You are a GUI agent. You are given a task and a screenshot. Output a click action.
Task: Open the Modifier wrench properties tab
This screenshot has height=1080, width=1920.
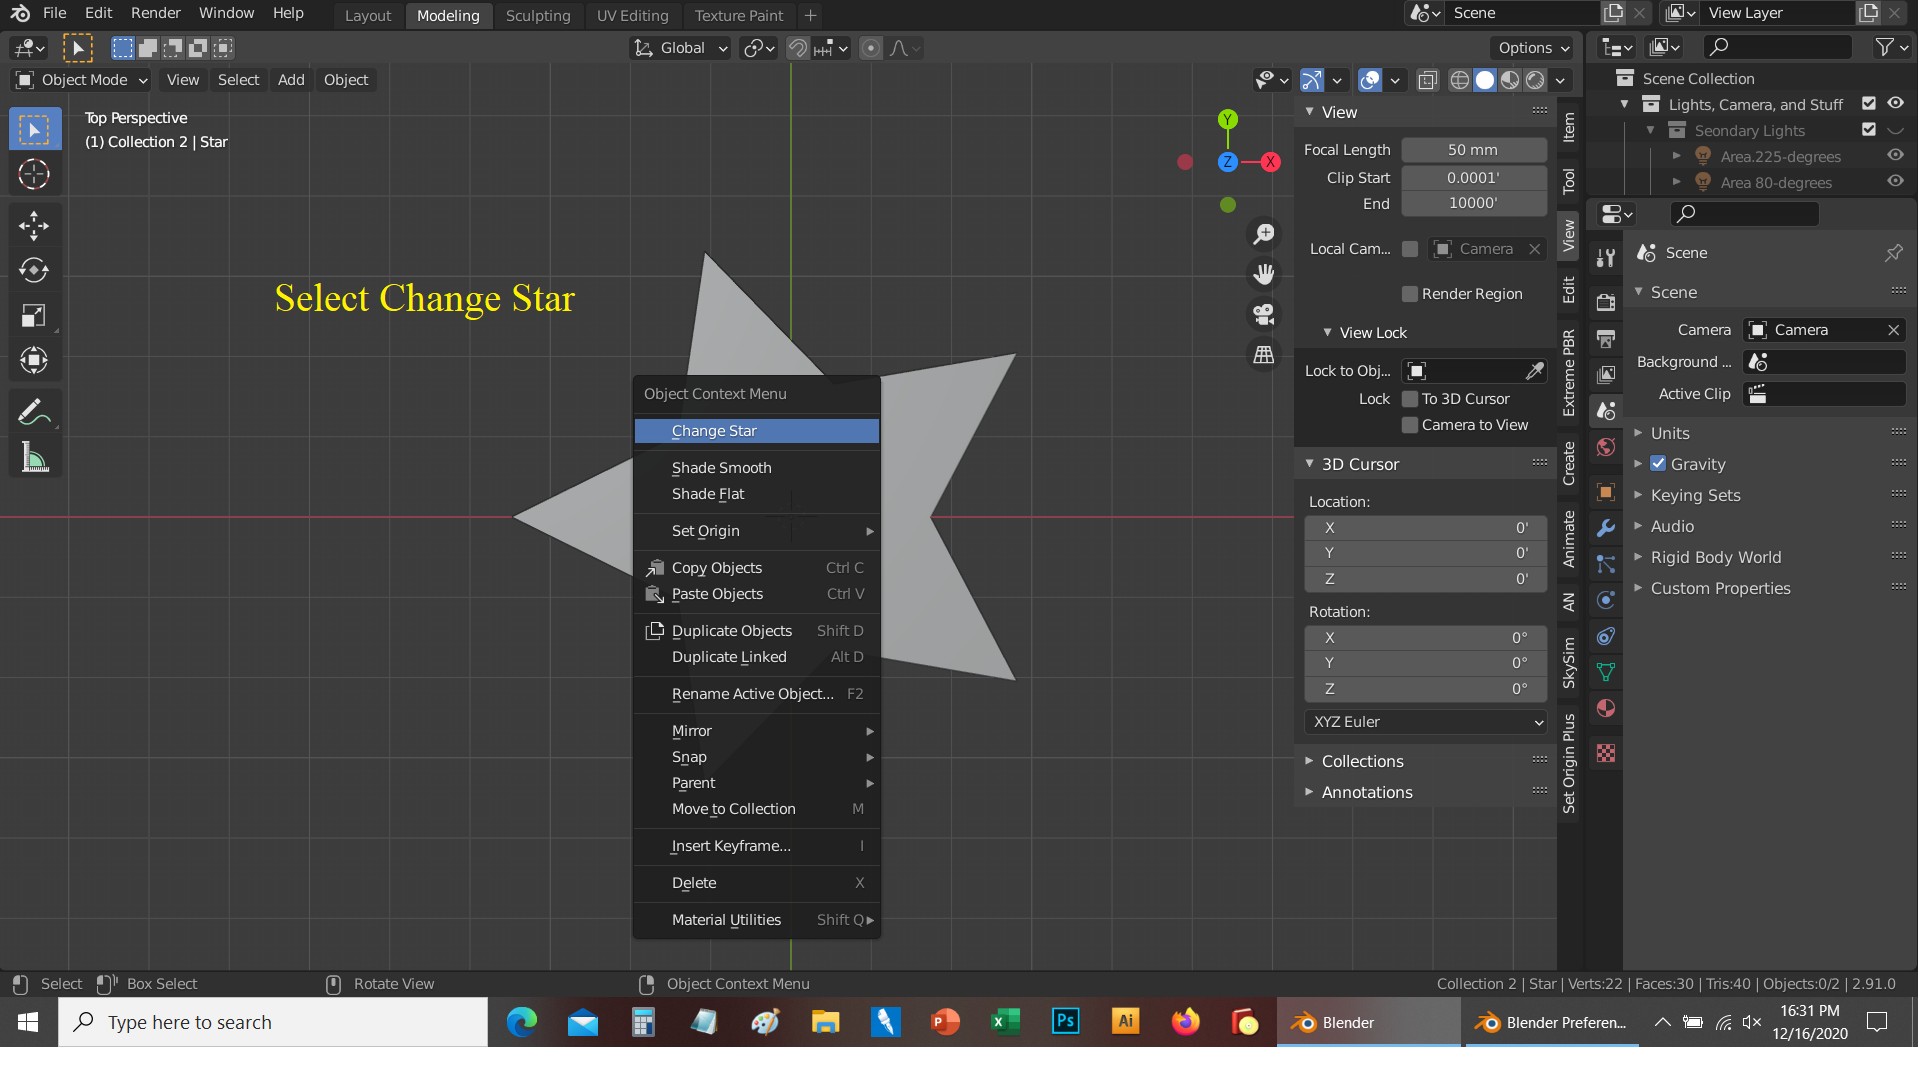pos(1606,528)
